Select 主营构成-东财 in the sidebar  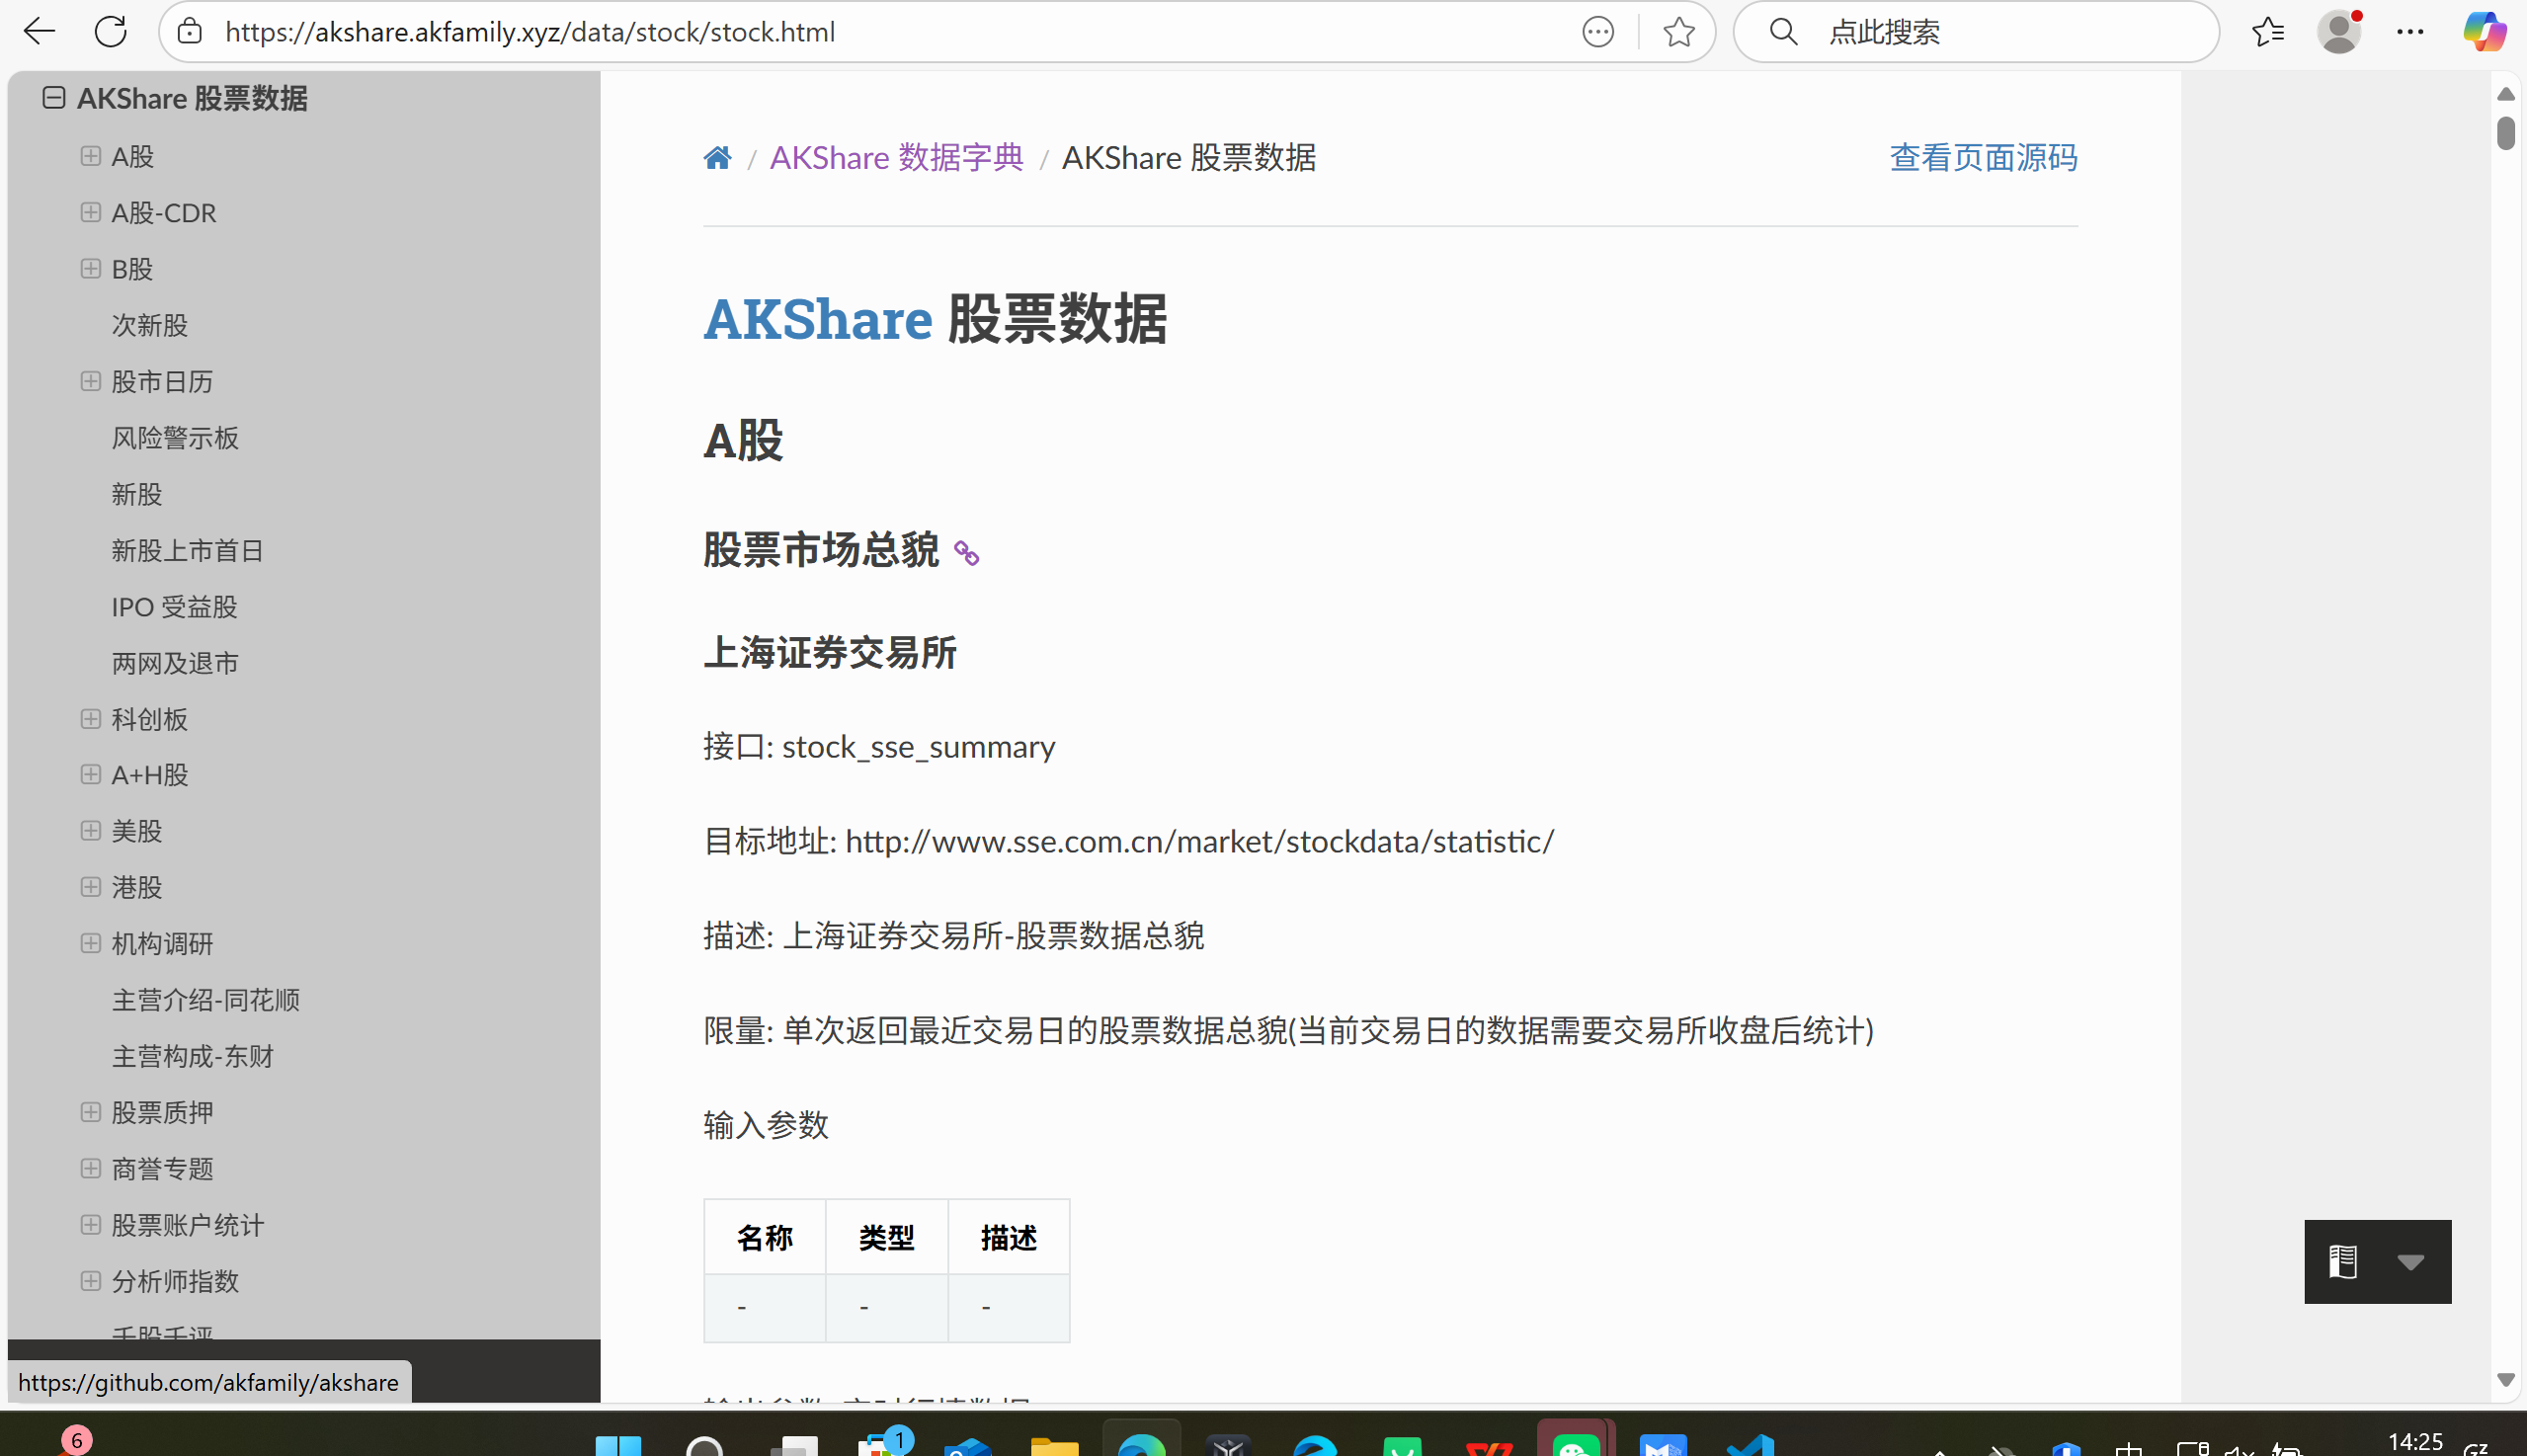click(x=192, y=1056)
